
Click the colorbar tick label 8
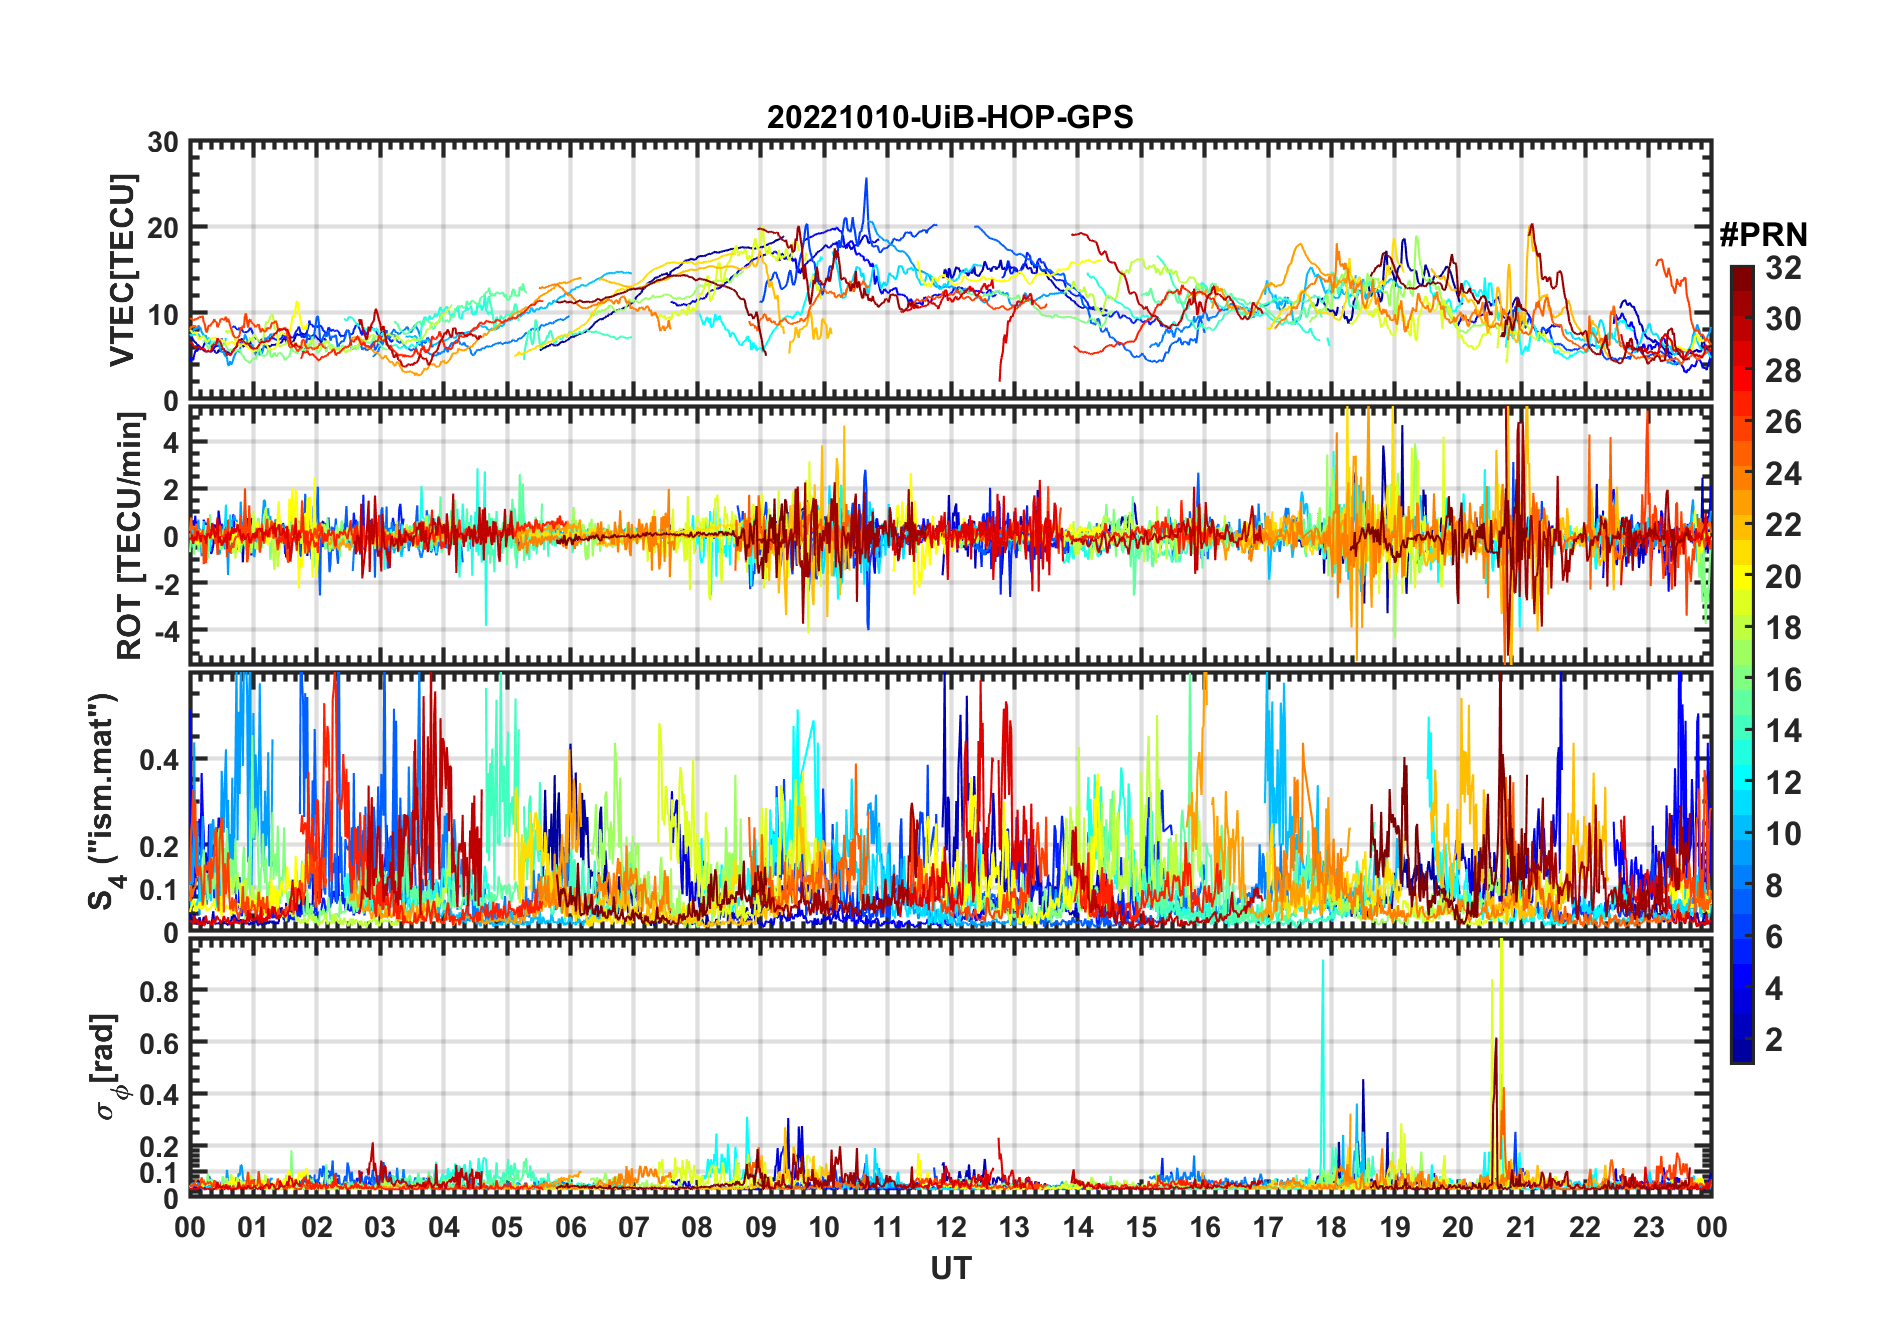point(1774,886)
